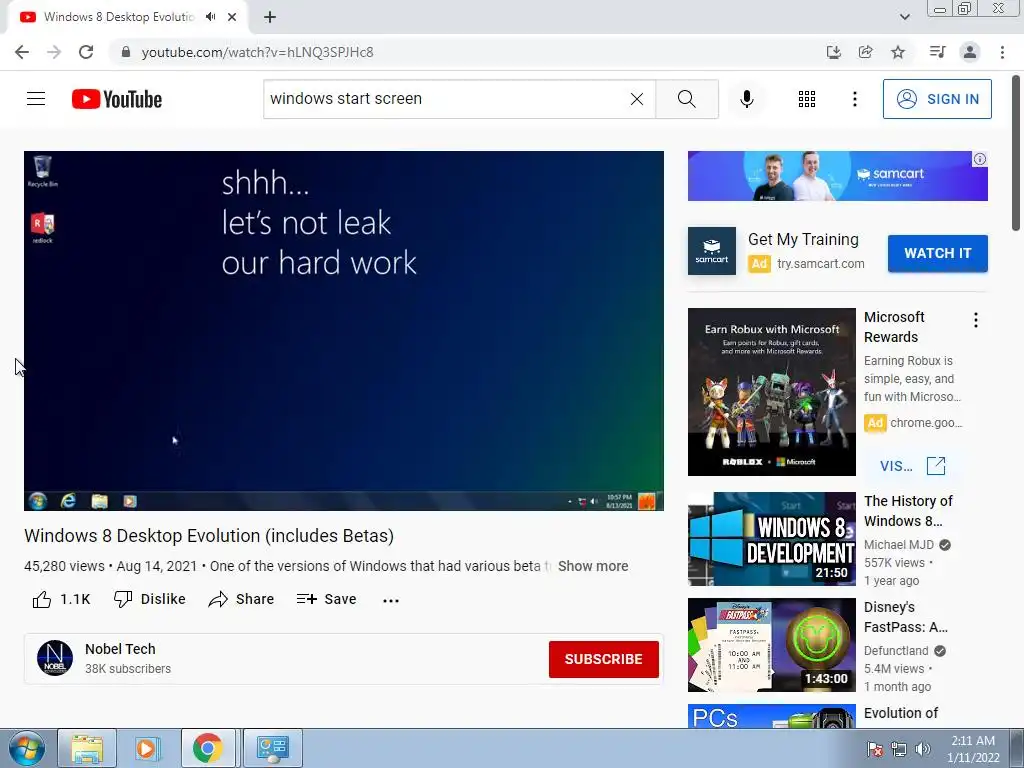Bookmark this page with star icon
This screenshot has height=768, width=1024.
898,52
